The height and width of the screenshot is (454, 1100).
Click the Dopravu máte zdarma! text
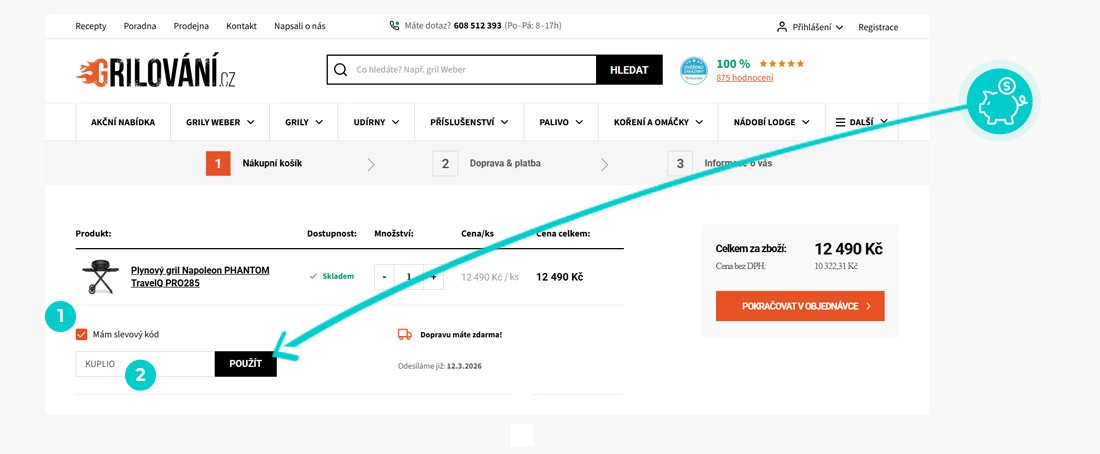tap(461, 335)
